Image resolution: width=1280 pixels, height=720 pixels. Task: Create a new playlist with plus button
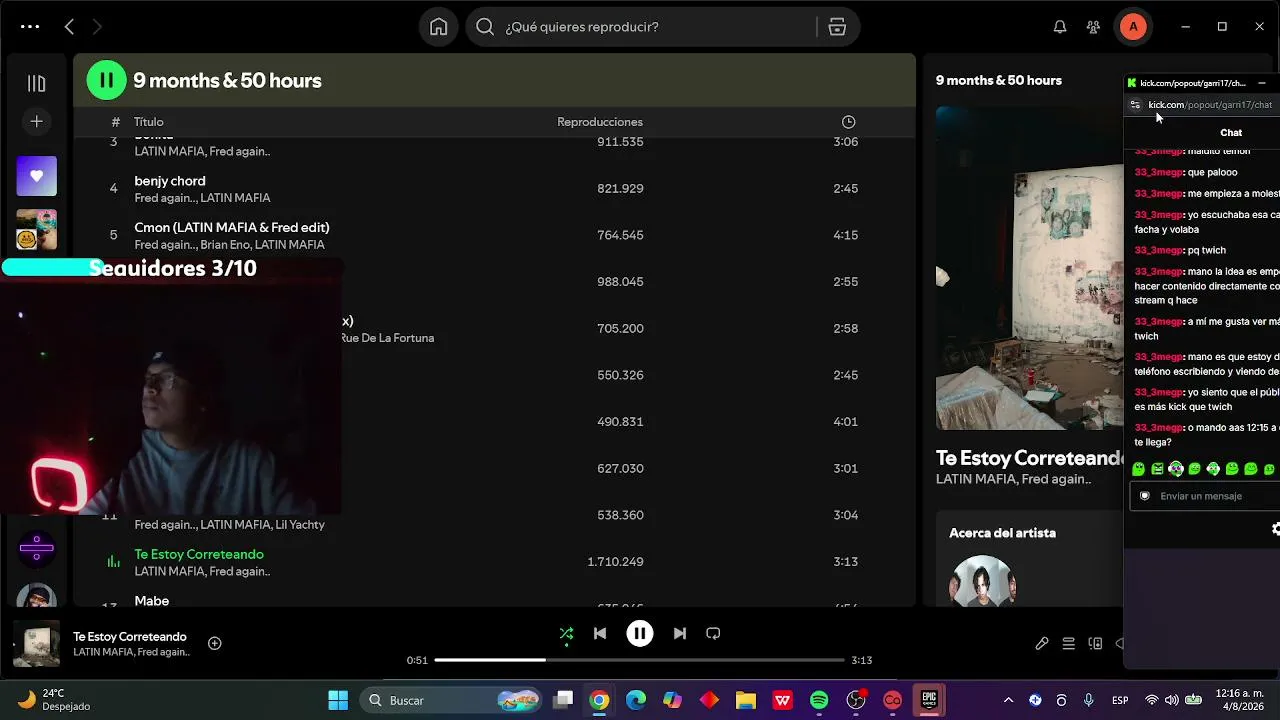pos(36,121)
